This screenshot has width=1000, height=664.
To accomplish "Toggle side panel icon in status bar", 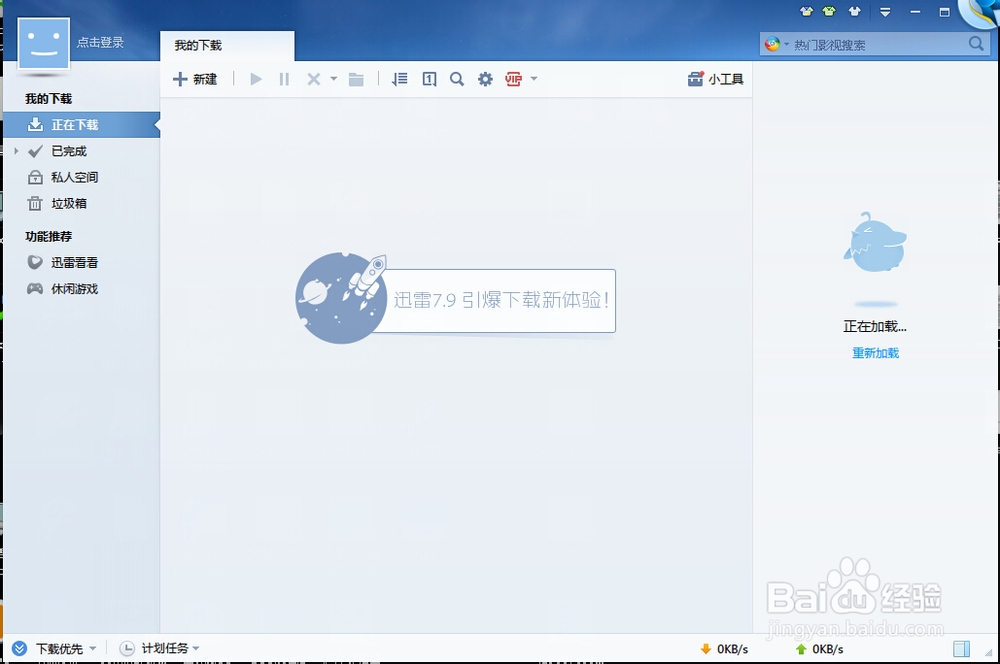I will (x=961, y=649).
